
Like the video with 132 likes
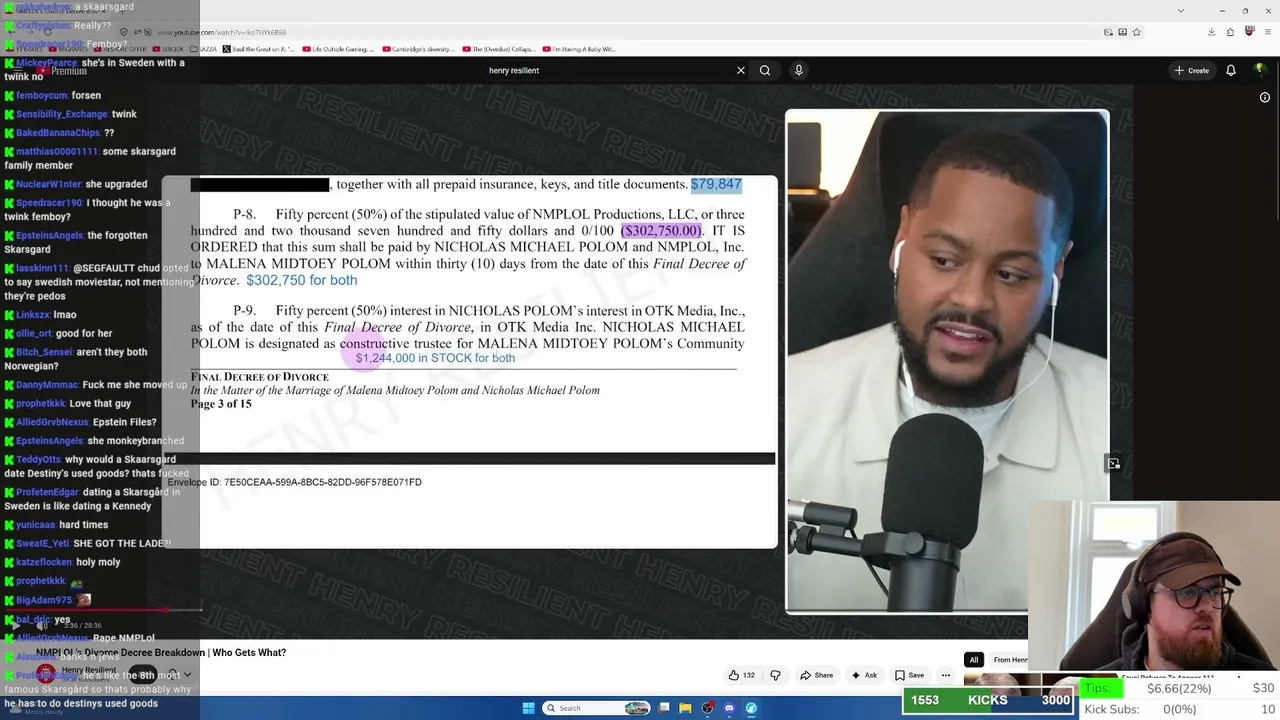[741, 675]
